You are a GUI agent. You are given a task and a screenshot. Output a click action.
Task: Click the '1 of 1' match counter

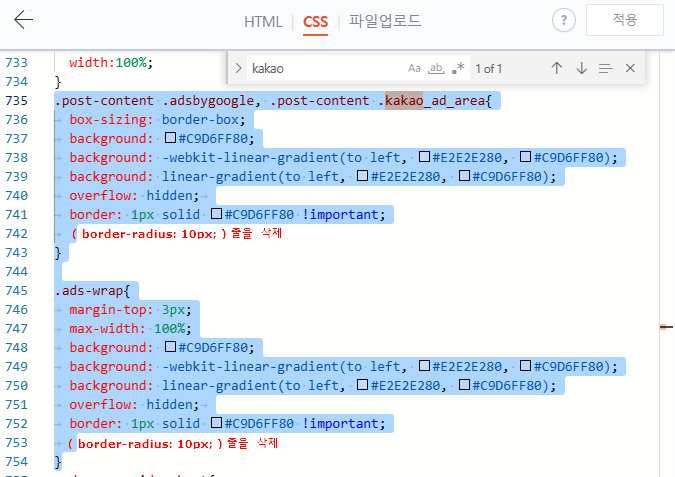click(x=489, y=68)
